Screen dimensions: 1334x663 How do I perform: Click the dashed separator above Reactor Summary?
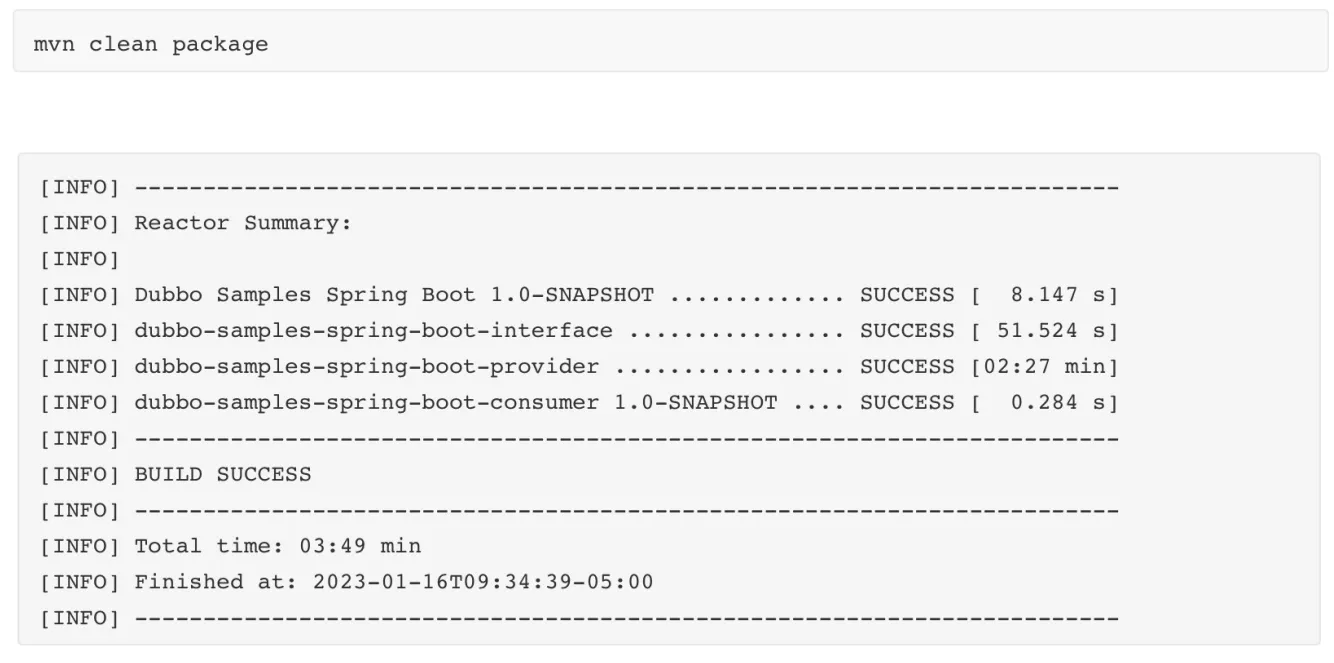[626, 188]
